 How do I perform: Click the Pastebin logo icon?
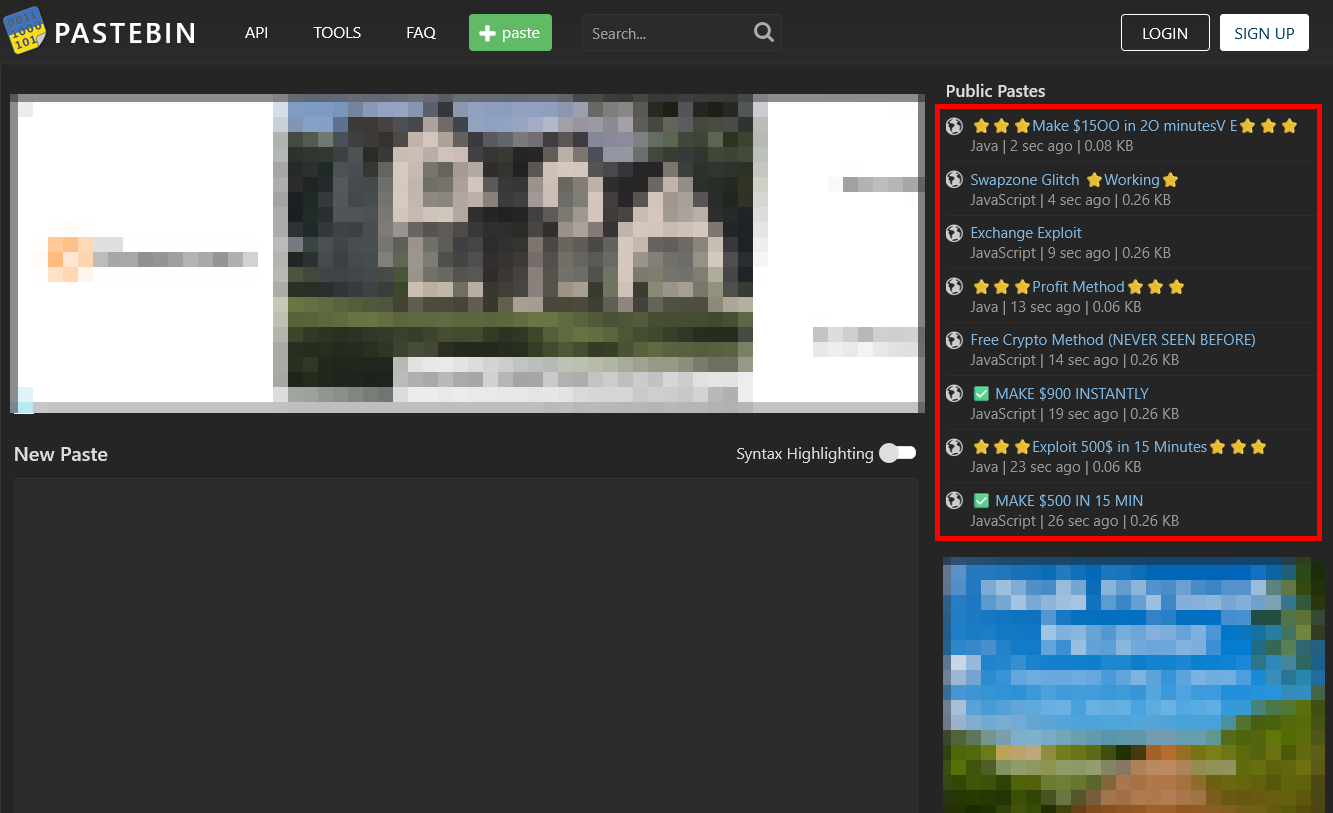(25, 31)
